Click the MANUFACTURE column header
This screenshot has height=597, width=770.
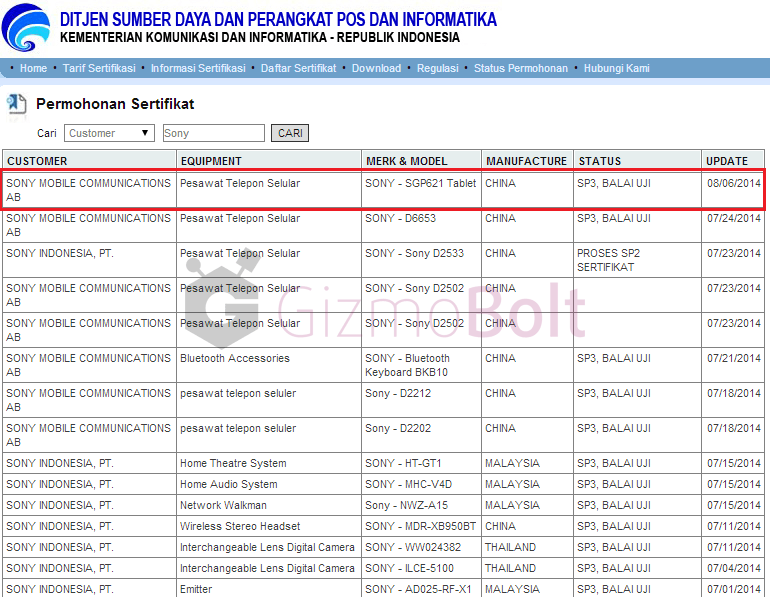coord(527,161)
